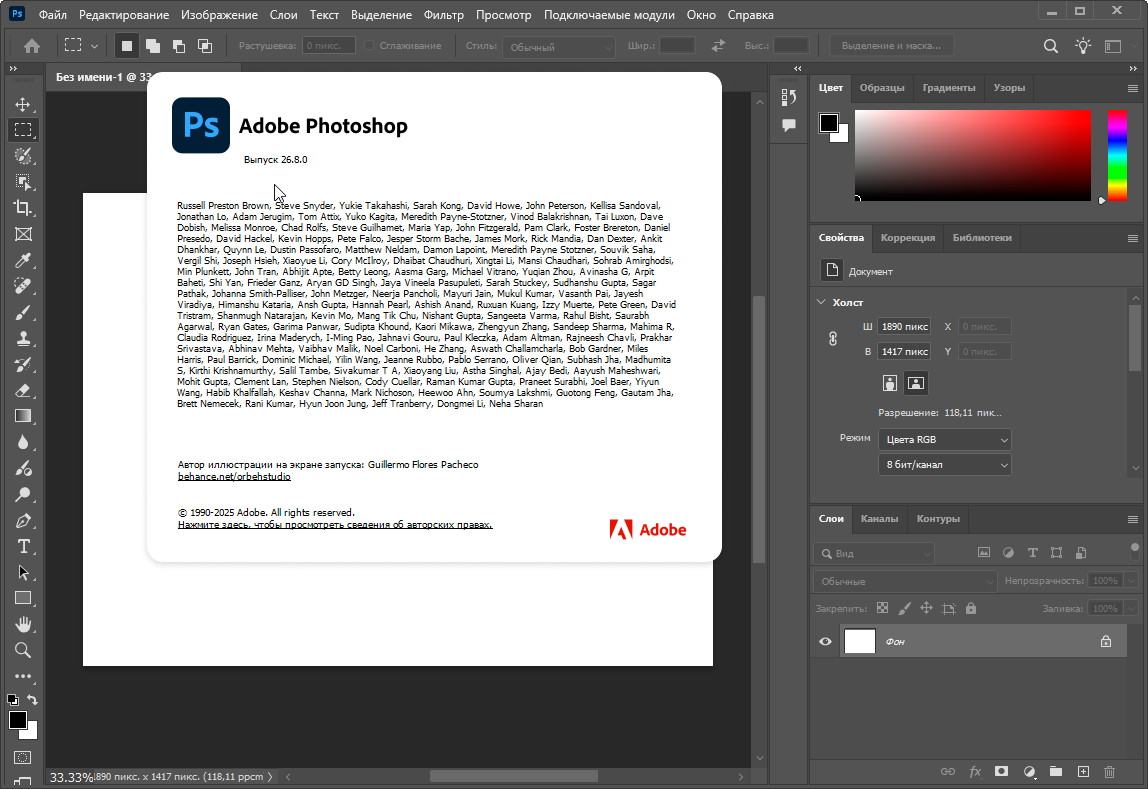Open the 8 бит/канал dropdown
The width and height of the screenshot is (1148, 789).
coord(944,464)
